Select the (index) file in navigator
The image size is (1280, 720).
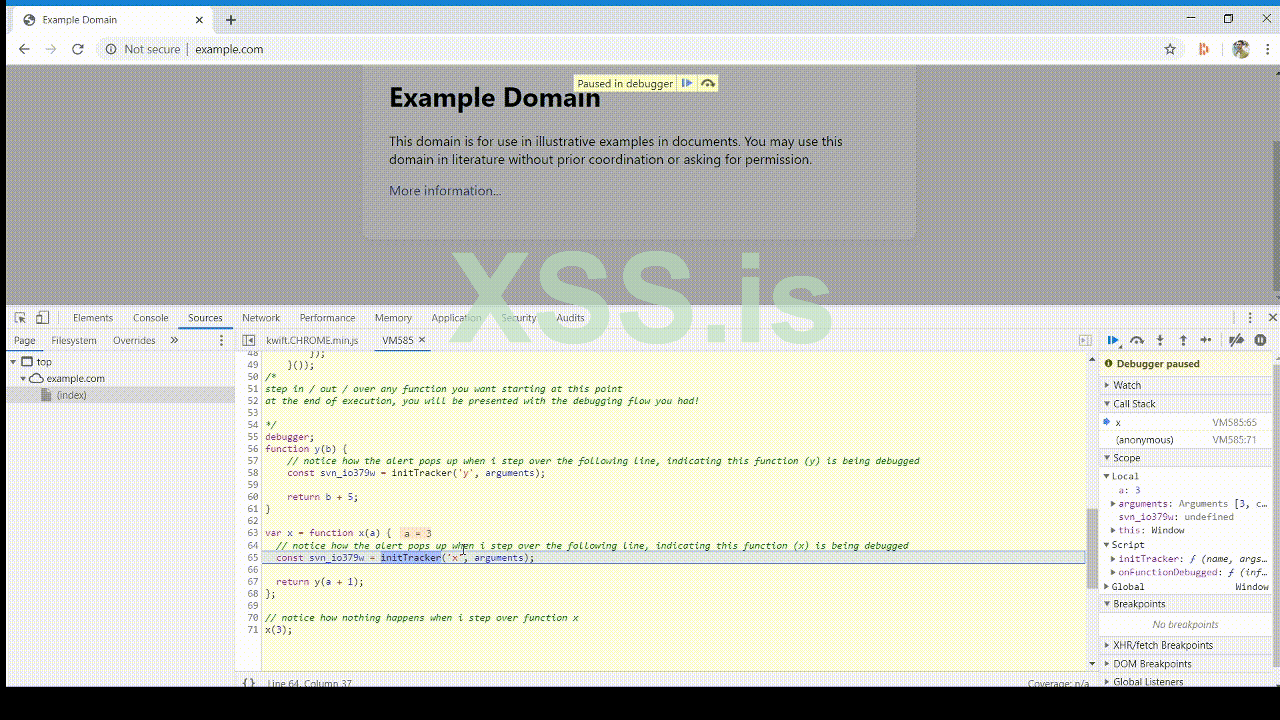click(x=71, y=395)
